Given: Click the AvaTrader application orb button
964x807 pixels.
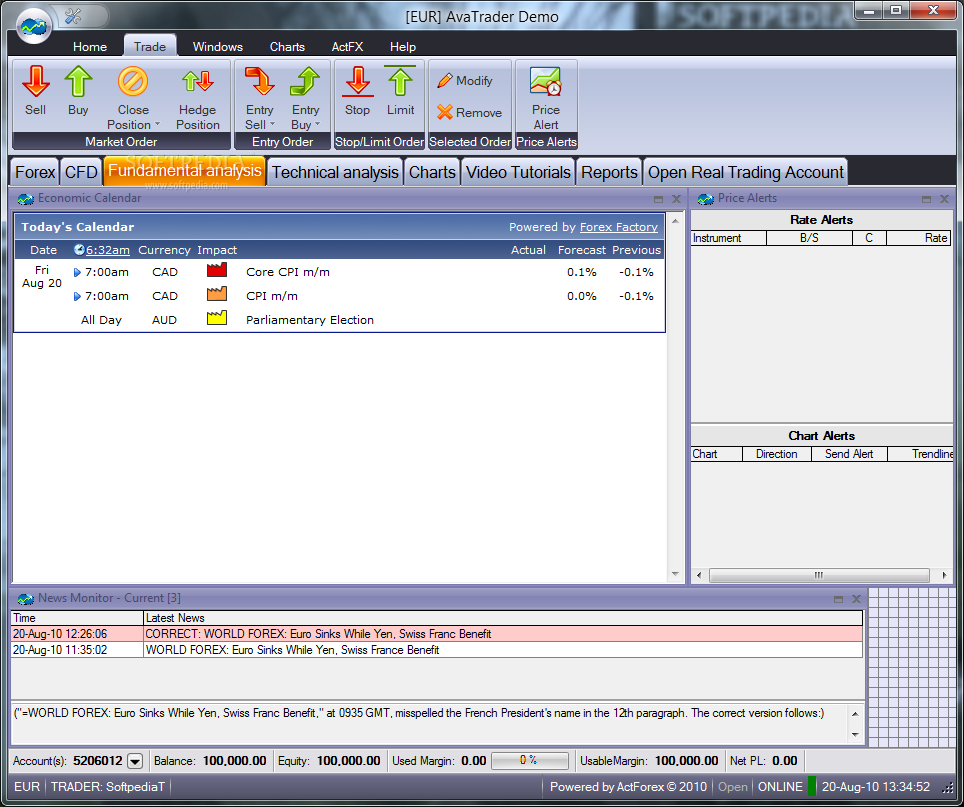Looking at the screenshot, I should (34, 27).
